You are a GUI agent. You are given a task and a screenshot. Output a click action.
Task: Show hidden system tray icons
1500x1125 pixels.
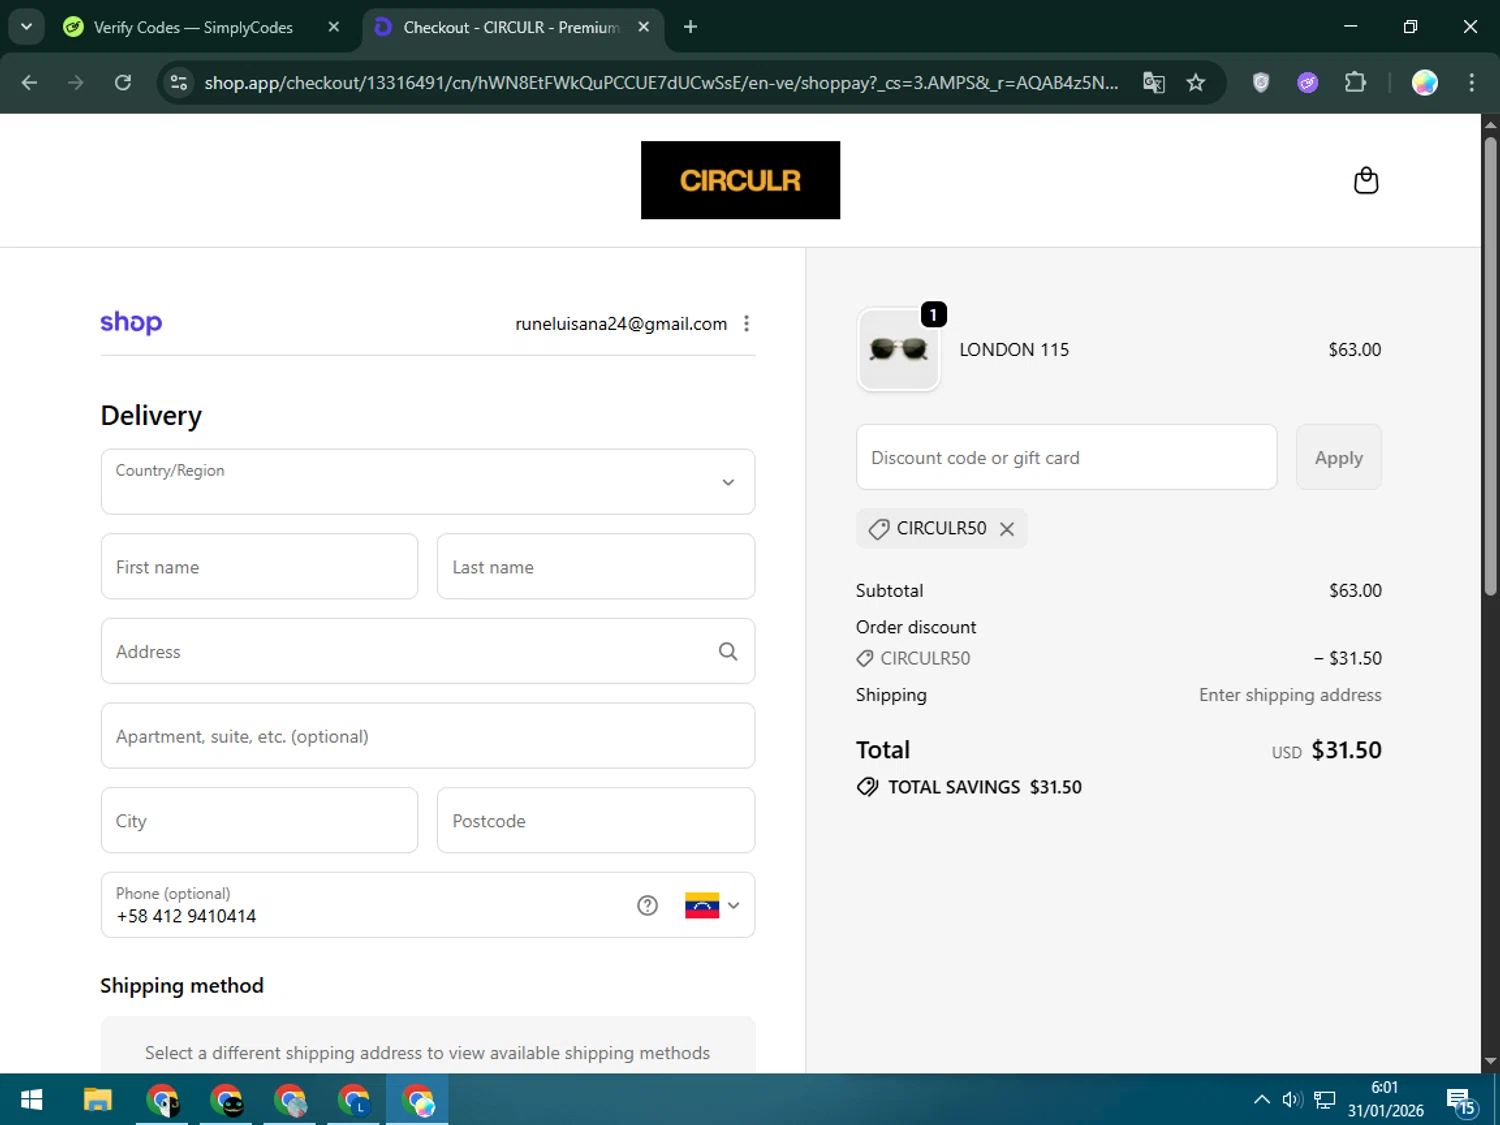pos(1262,1100)
